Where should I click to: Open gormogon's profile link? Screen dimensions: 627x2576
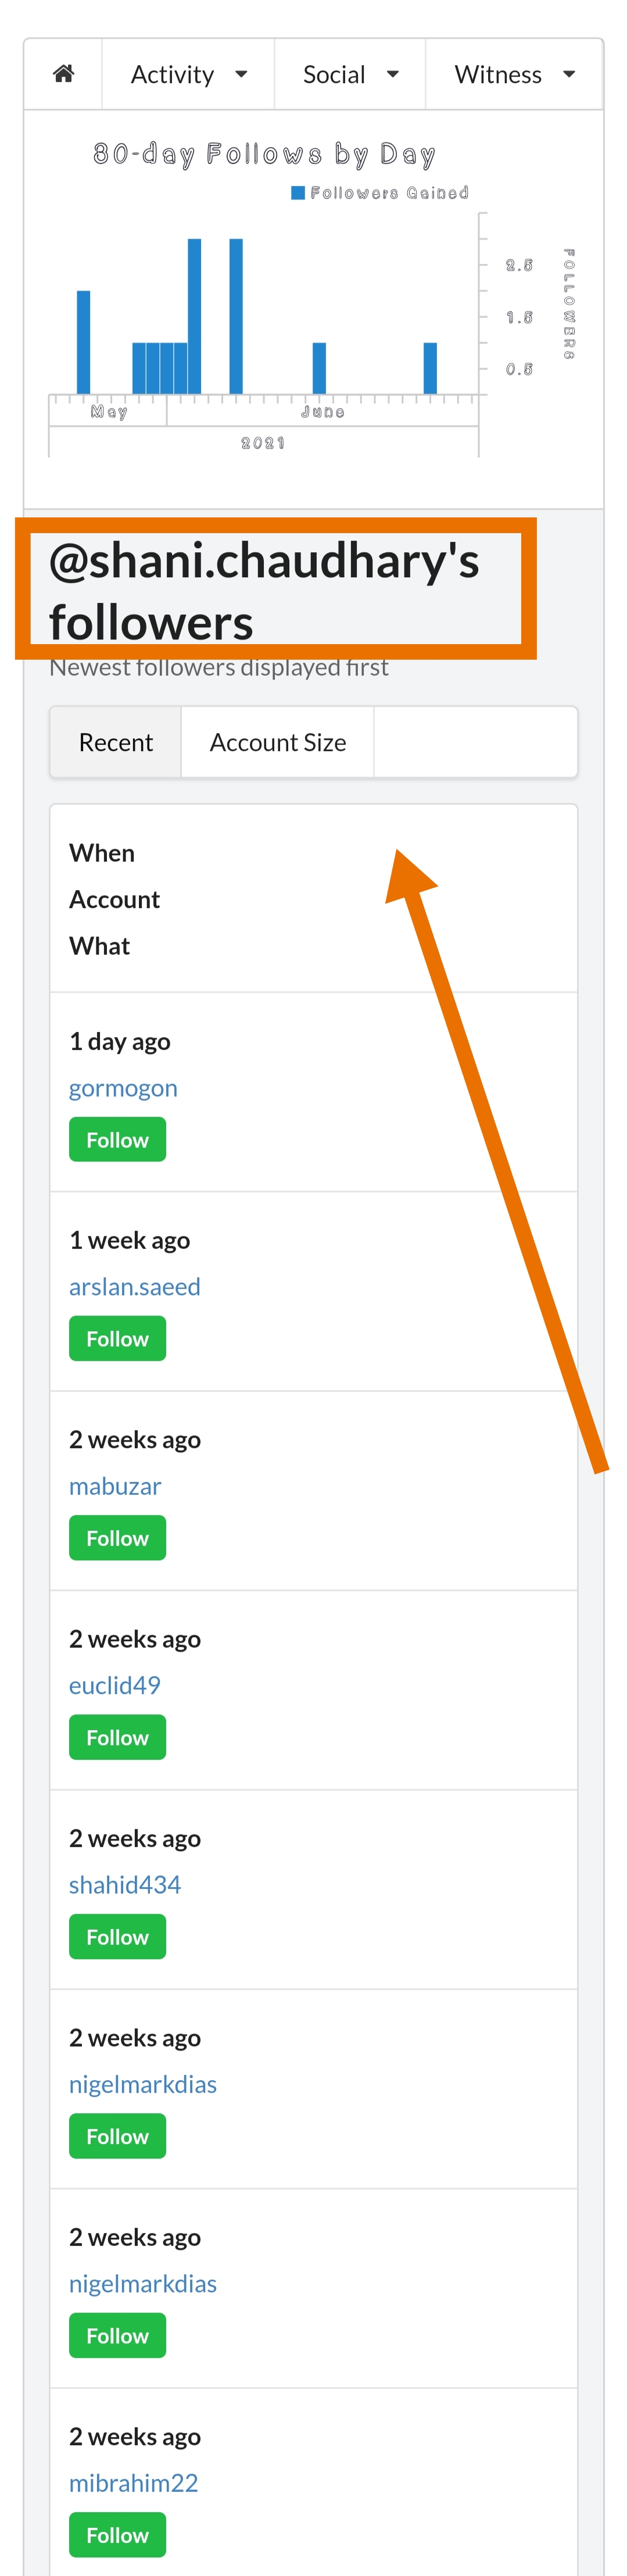pyautogui.click(x=123, y=1087)
